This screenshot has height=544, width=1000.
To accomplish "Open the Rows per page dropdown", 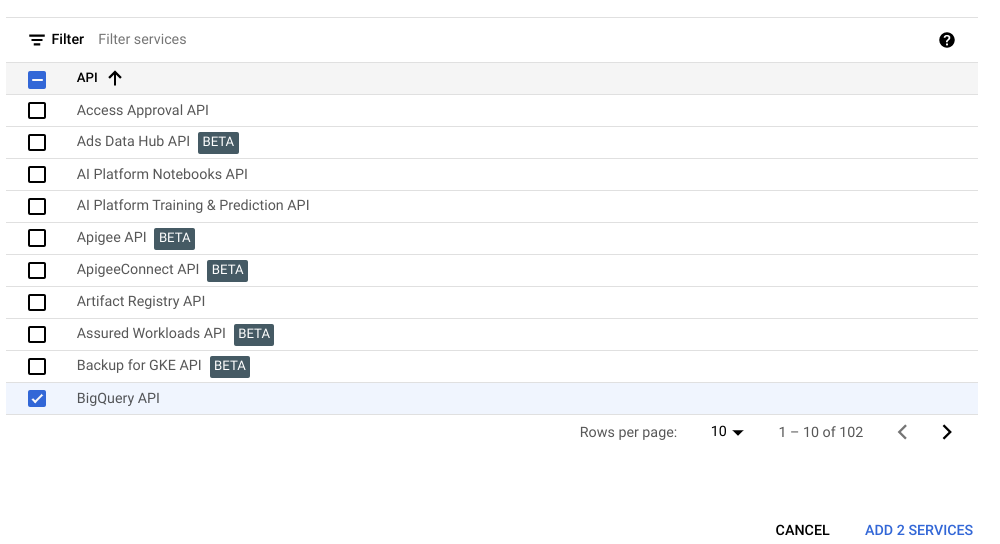I will coord(727,432).
